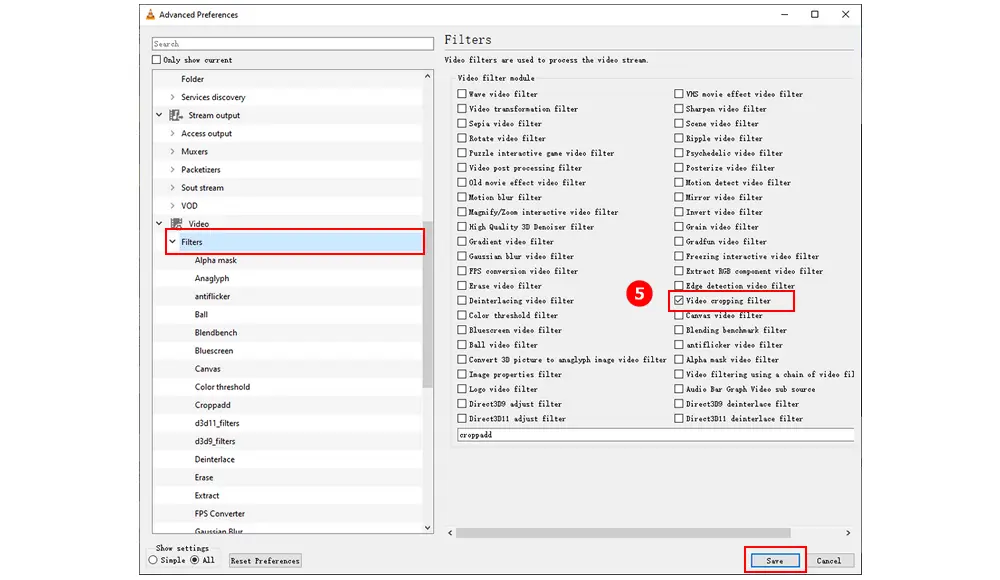1000x580 pixels.
Task: Select the Deinterlace tree entry
Action: point(214,459)
